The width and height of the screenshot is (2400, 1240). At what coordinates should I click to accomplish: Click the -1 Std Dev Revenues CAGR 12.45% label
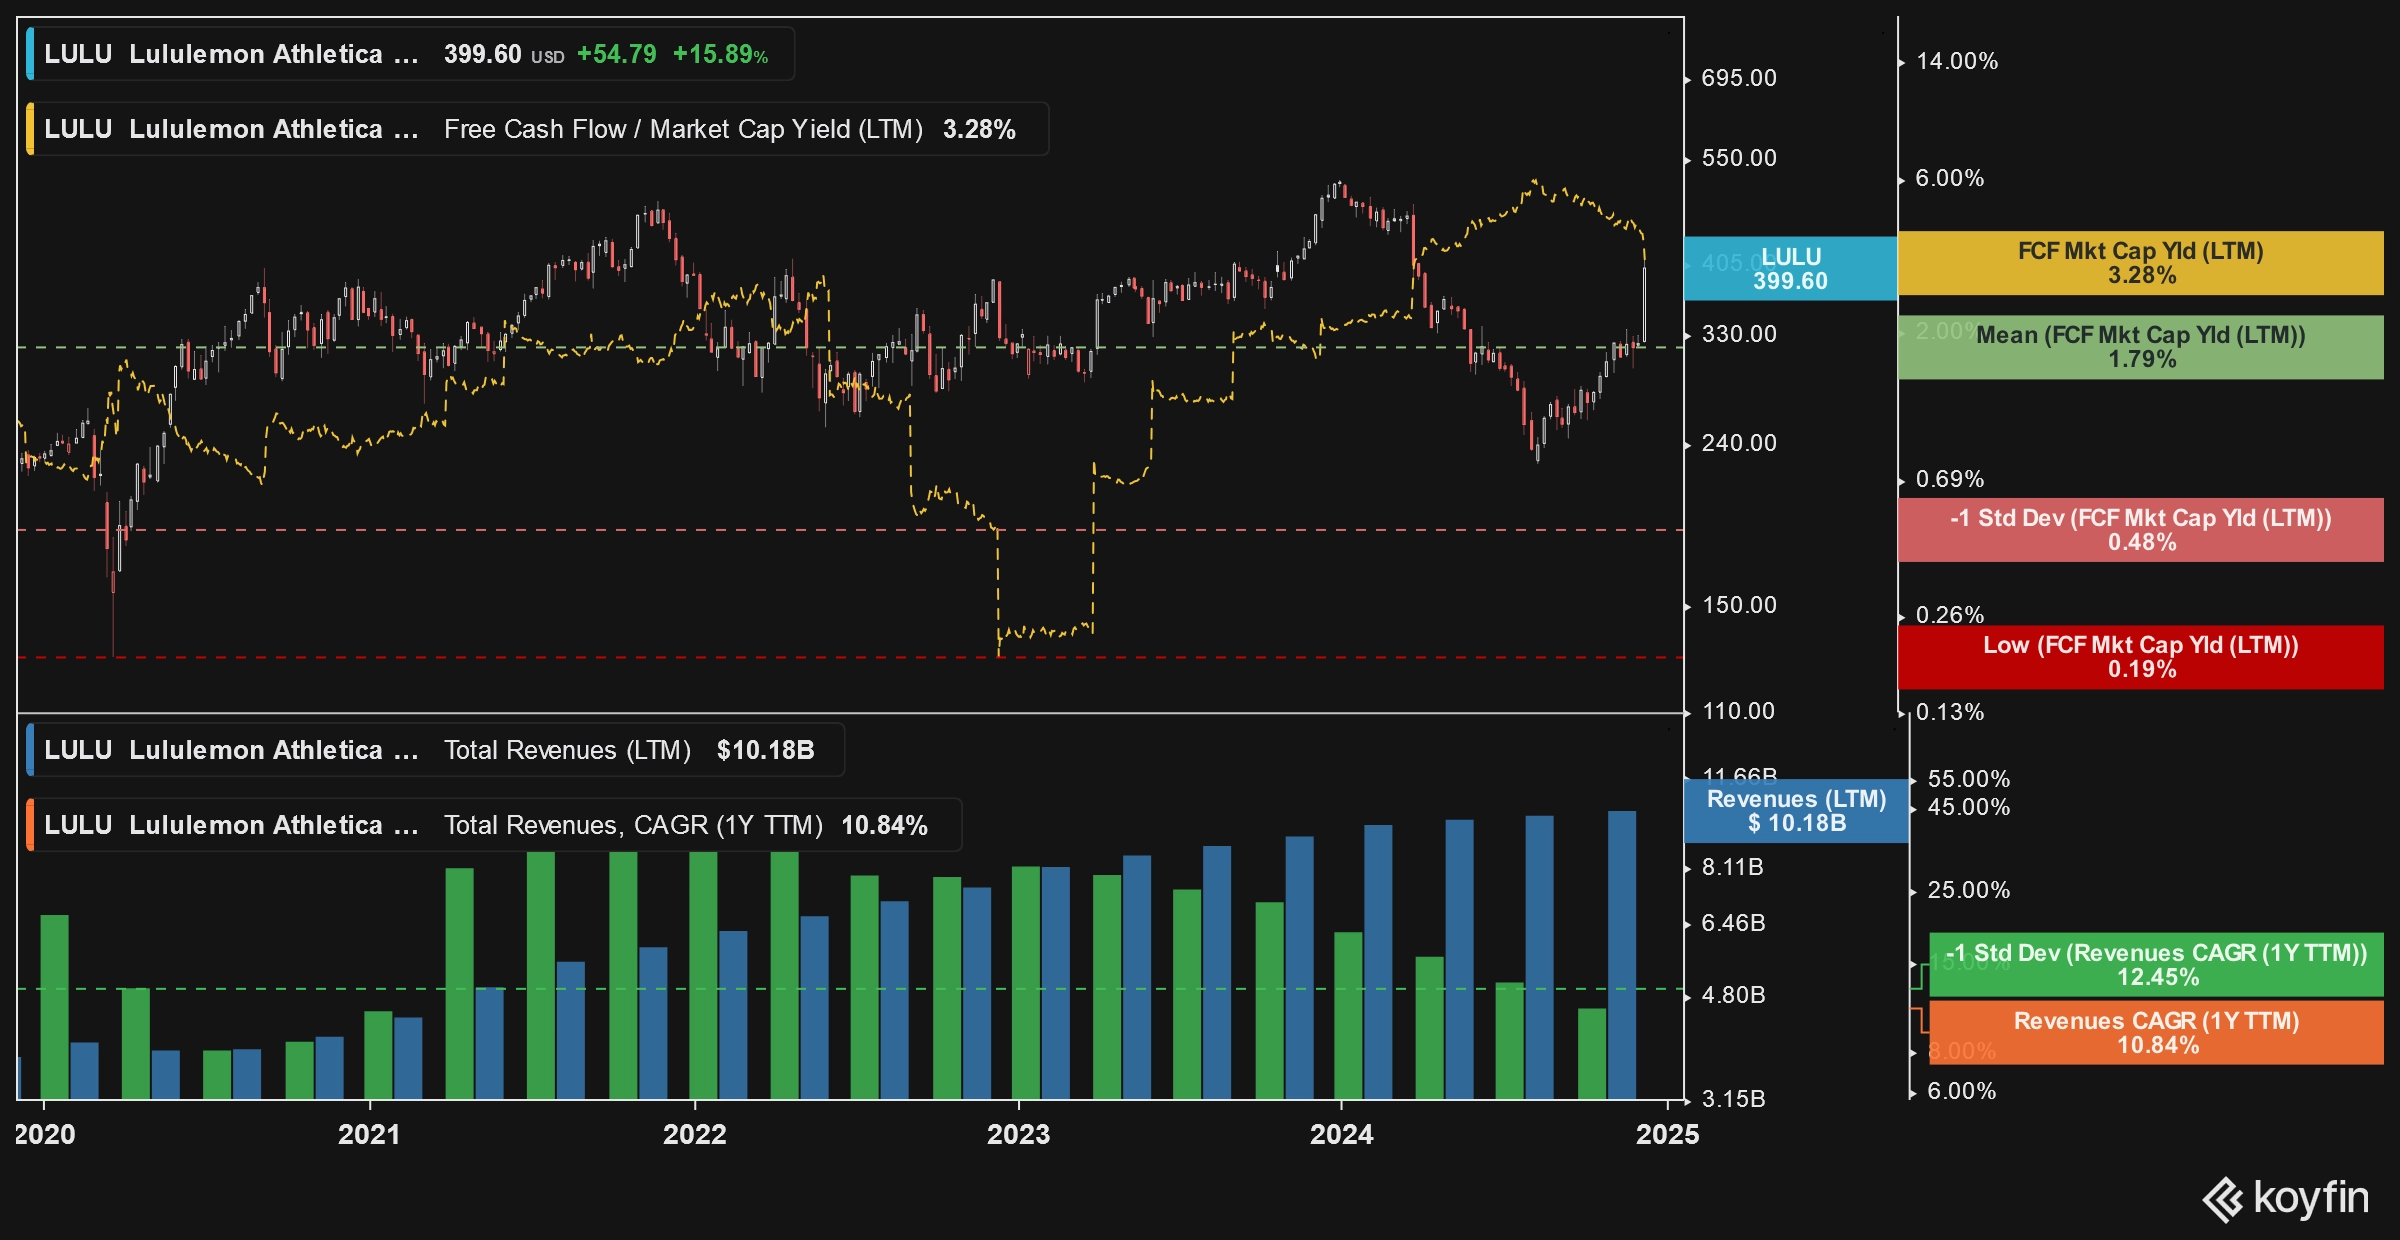[2157, 965]
